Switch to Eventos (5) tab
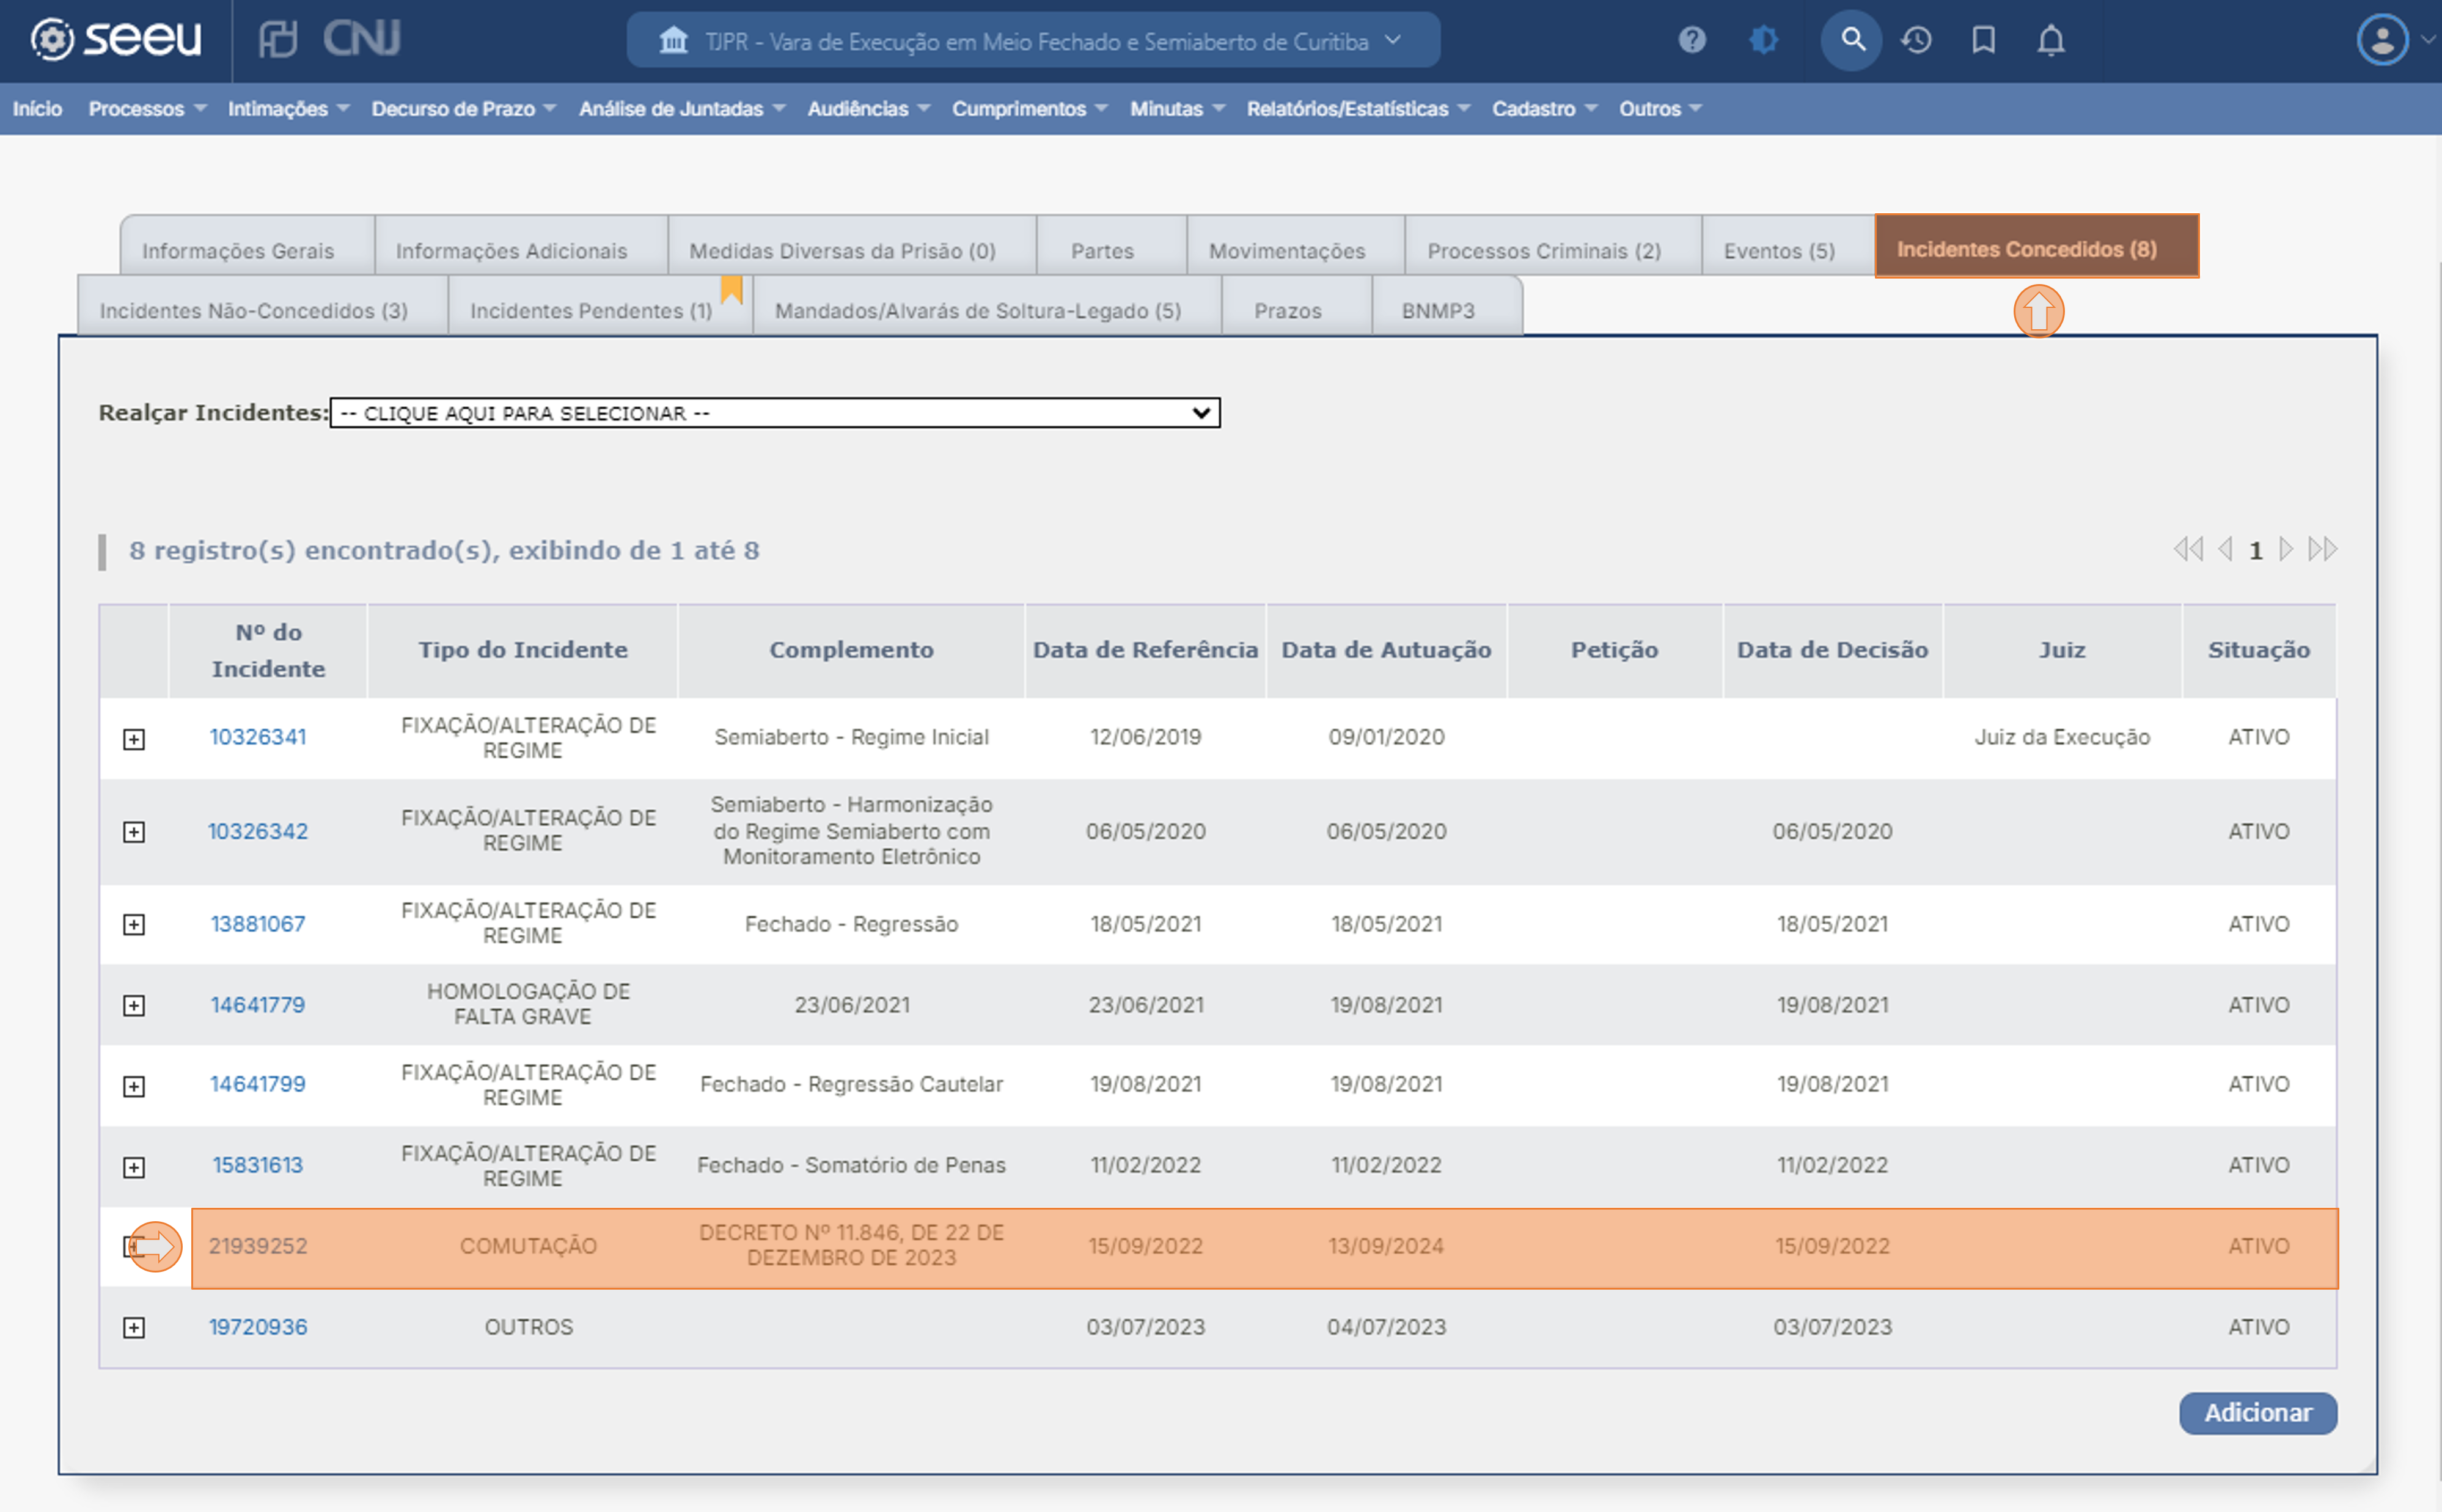 point(1788,247)
